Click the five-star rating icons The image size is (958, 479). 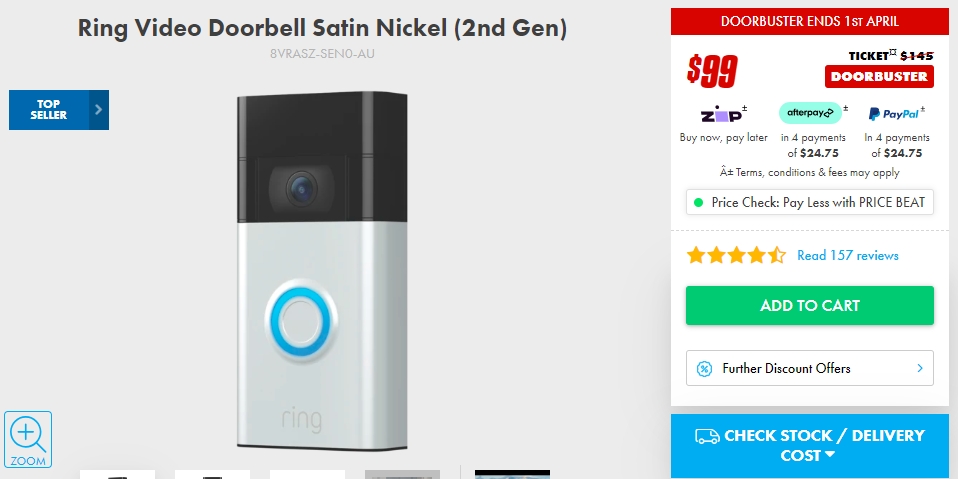pos(736,255)
